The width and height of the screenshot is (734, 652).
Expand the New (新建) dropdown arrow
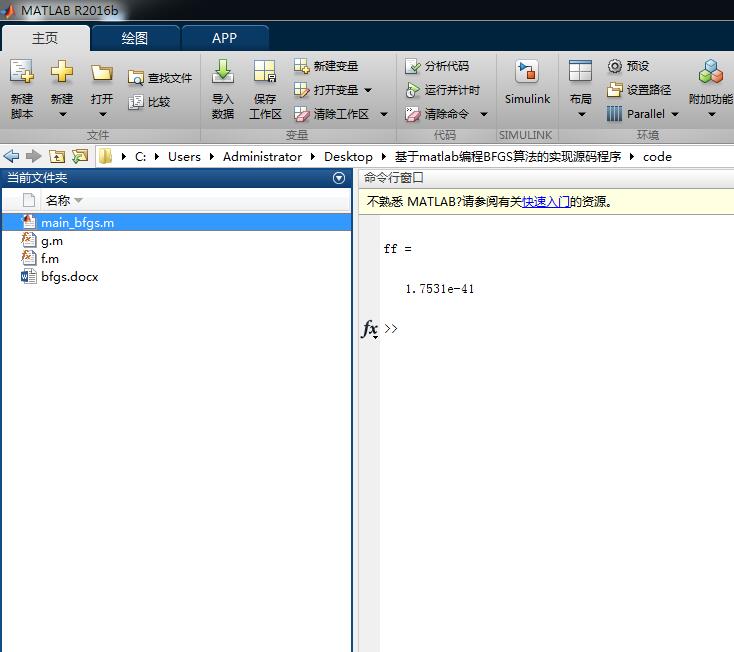click(62, 114)
